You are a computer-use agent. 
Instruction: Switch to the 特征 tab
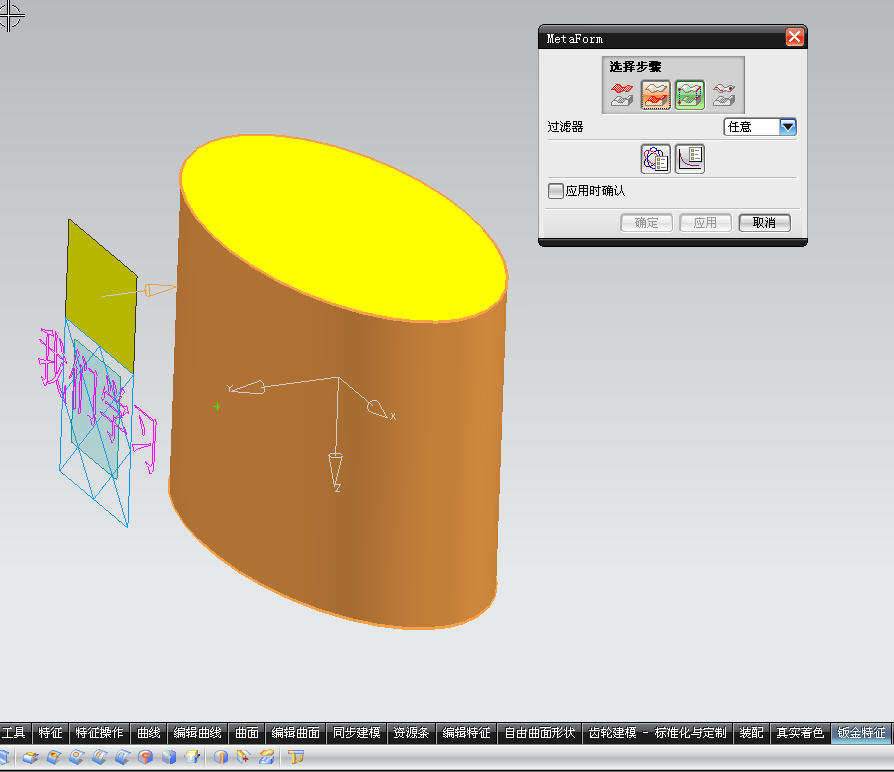(x=50, y=733)
